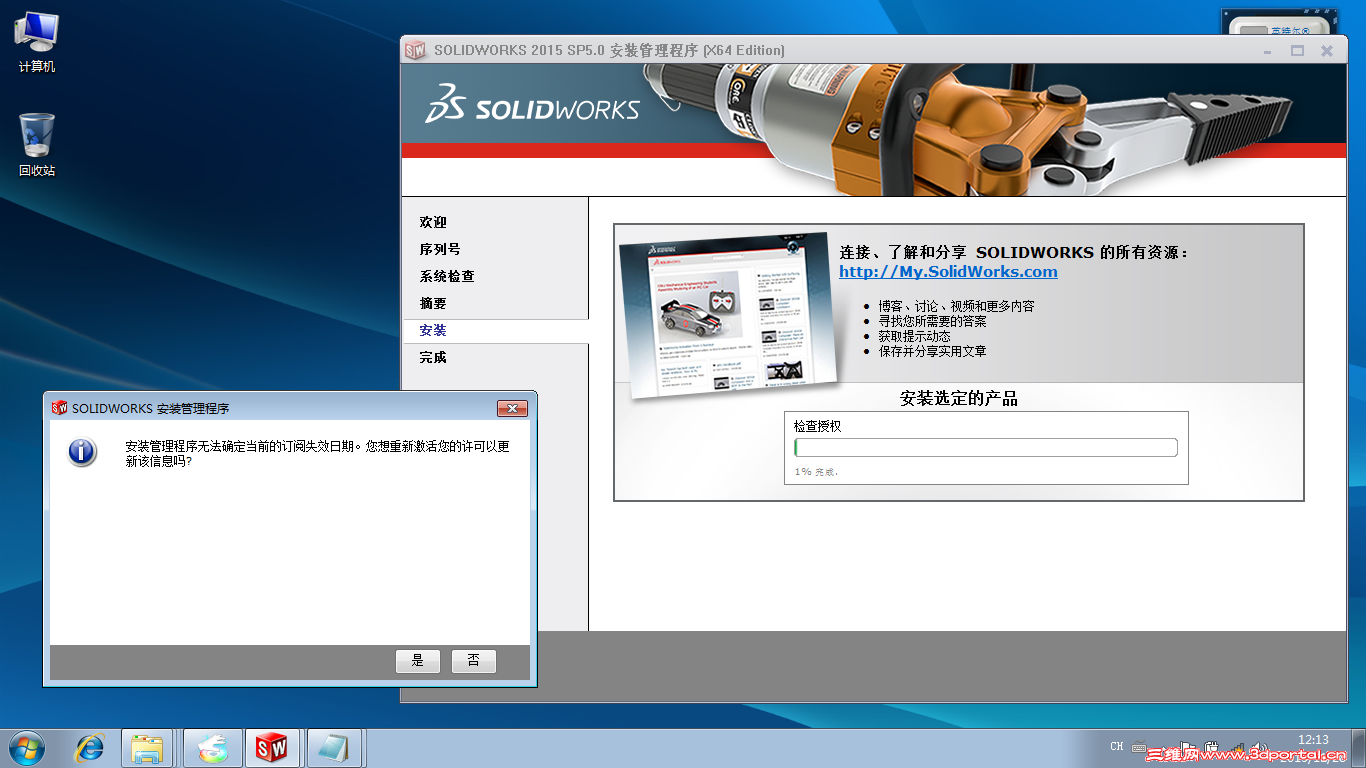Open the http://My.SolidWorks.com link

[x=948, y=272]
